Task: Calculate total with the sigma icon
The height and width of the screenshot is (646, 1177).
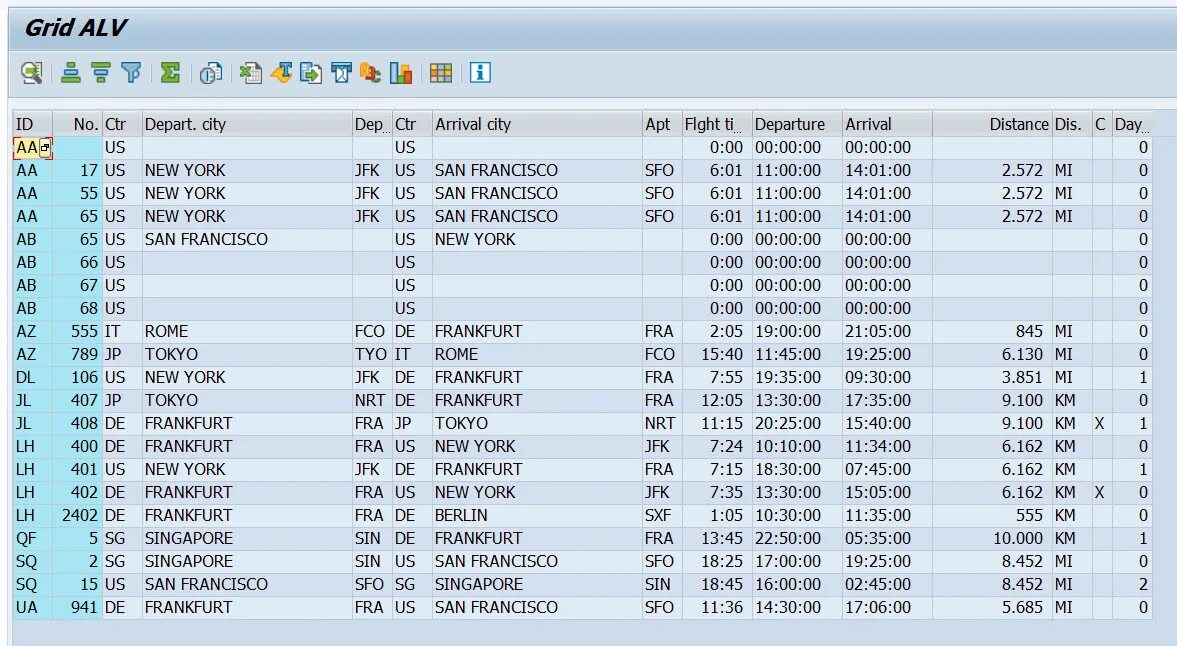Action: [170, 73]
